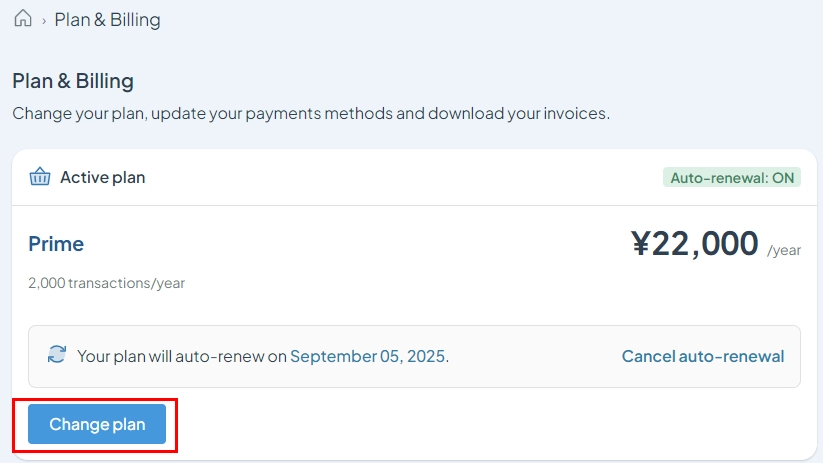The height and width of the screenshot is (463, 823).
Task: Click the blank area of the Active plan header bar
Action: (x=404, y=177)
